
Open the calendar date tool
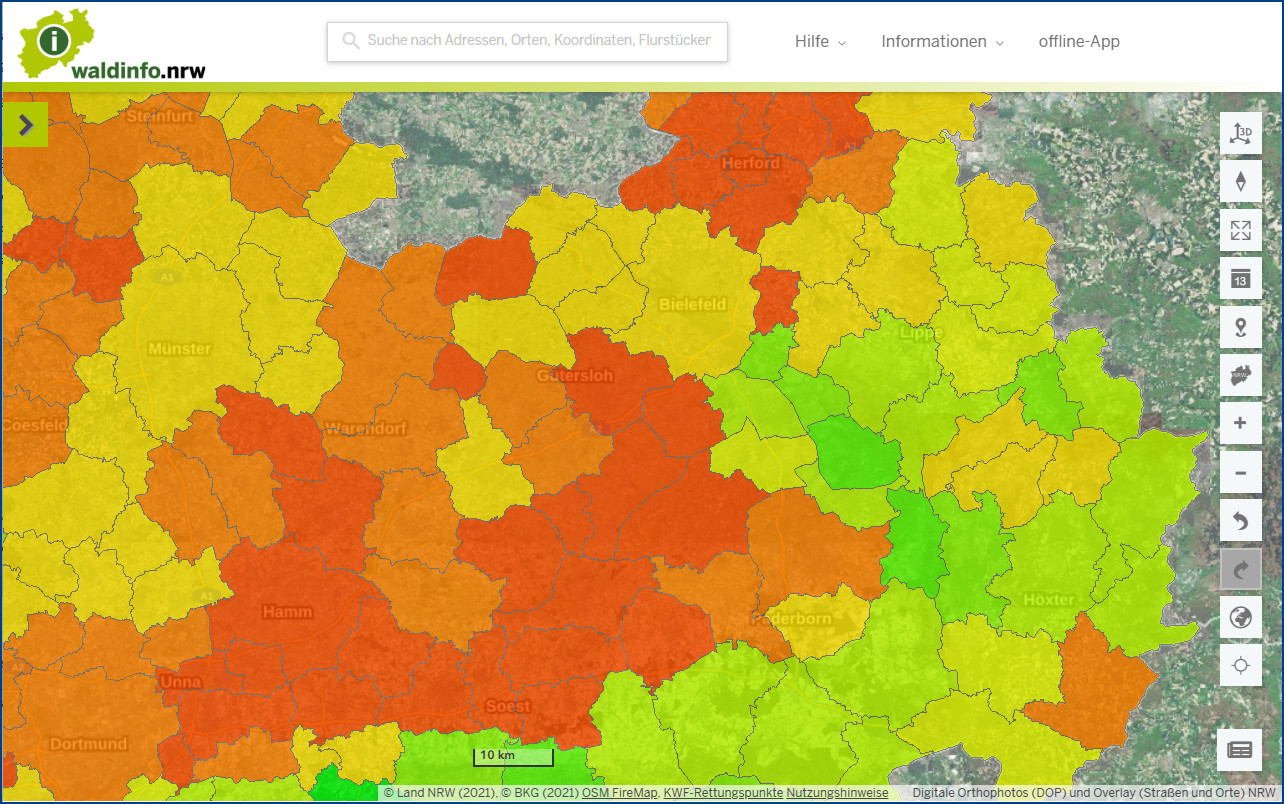click(x=1241, y=278)
